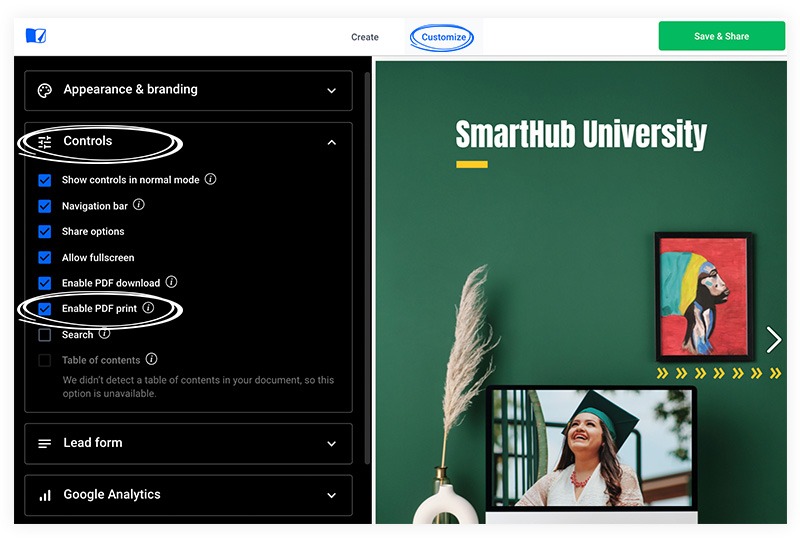Viewport: 800px width, 540px height.
Task: Click the Lead form lines icon
Action: pyautogui.click(x=45, y=444)
